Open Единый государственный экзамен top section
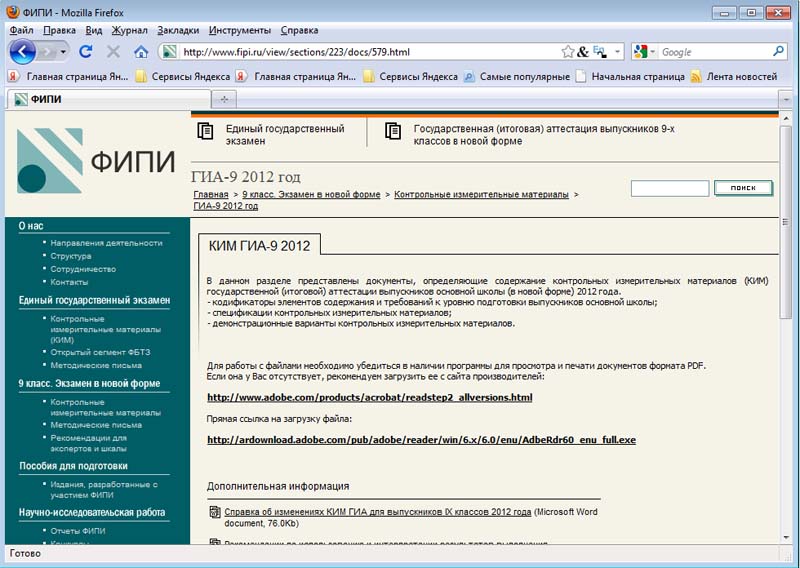This screenshot has width=800, height=568. [285, 135]
